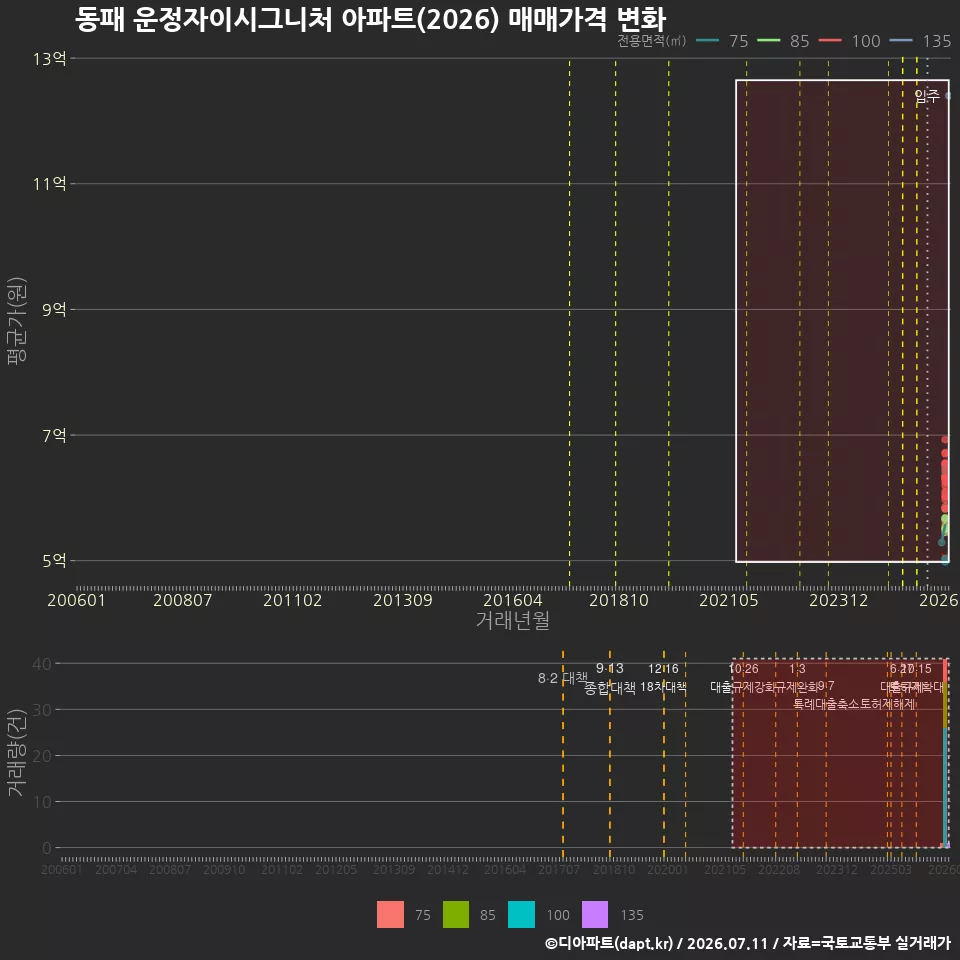Click '201412' on the volume chart axis
Image resolution: width=960 pixels, height=960 pixels.
click(x=448, y=869)
